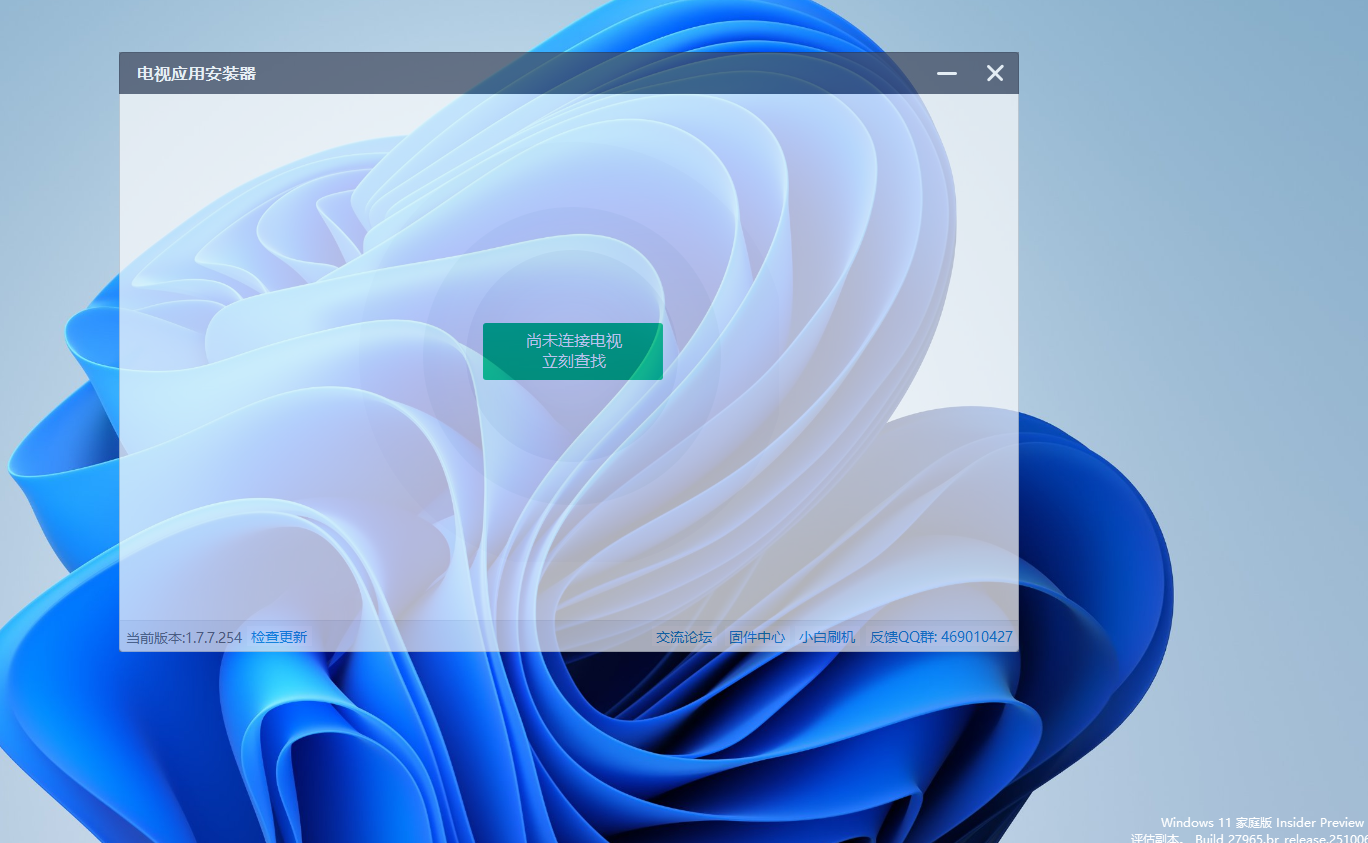Click the Windows 11 Insider Preview watermark
The width and height of the screenshot is (1368, 843).
(1262, 822)
